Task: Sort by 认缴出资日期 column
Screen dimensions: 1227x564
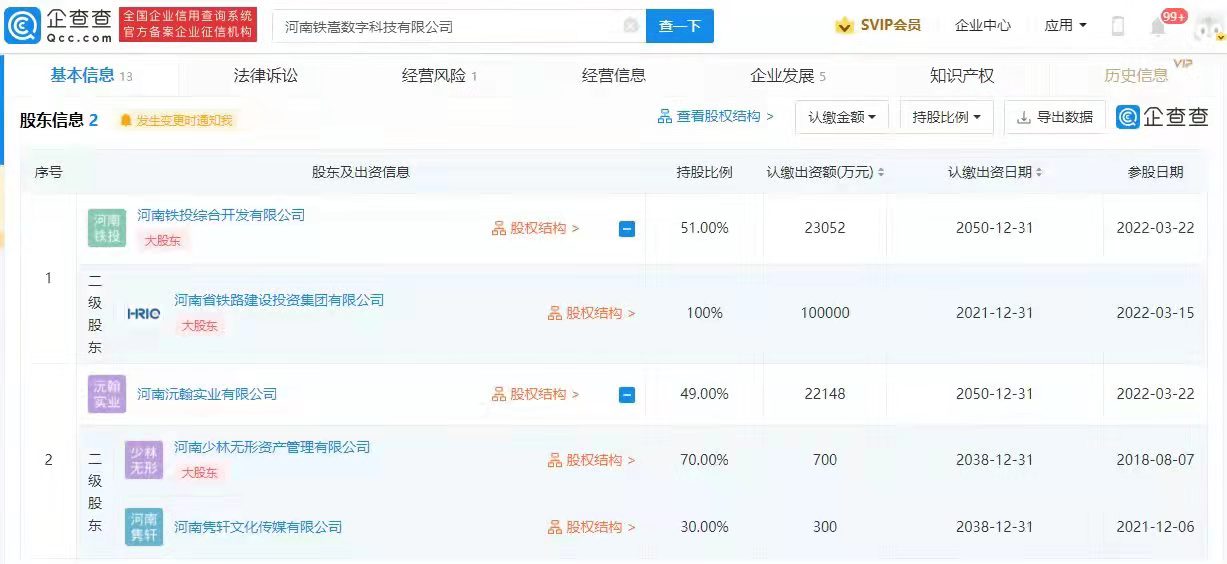Action: pos(995,172)
